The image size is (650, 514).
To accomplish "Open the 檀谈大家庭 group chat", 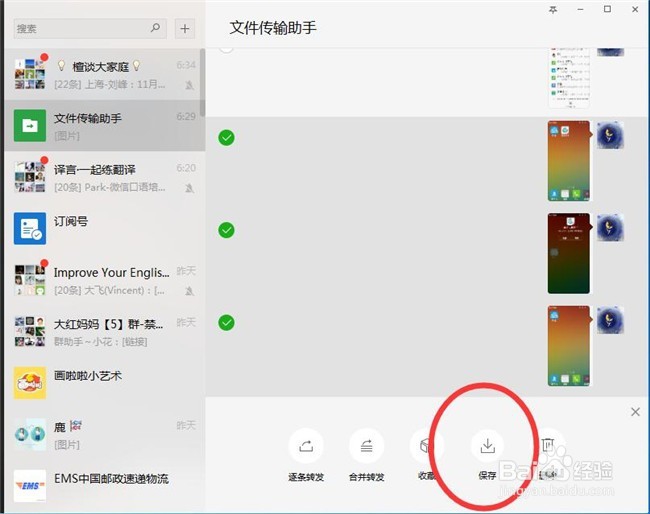I will click(x=103, y=74).
